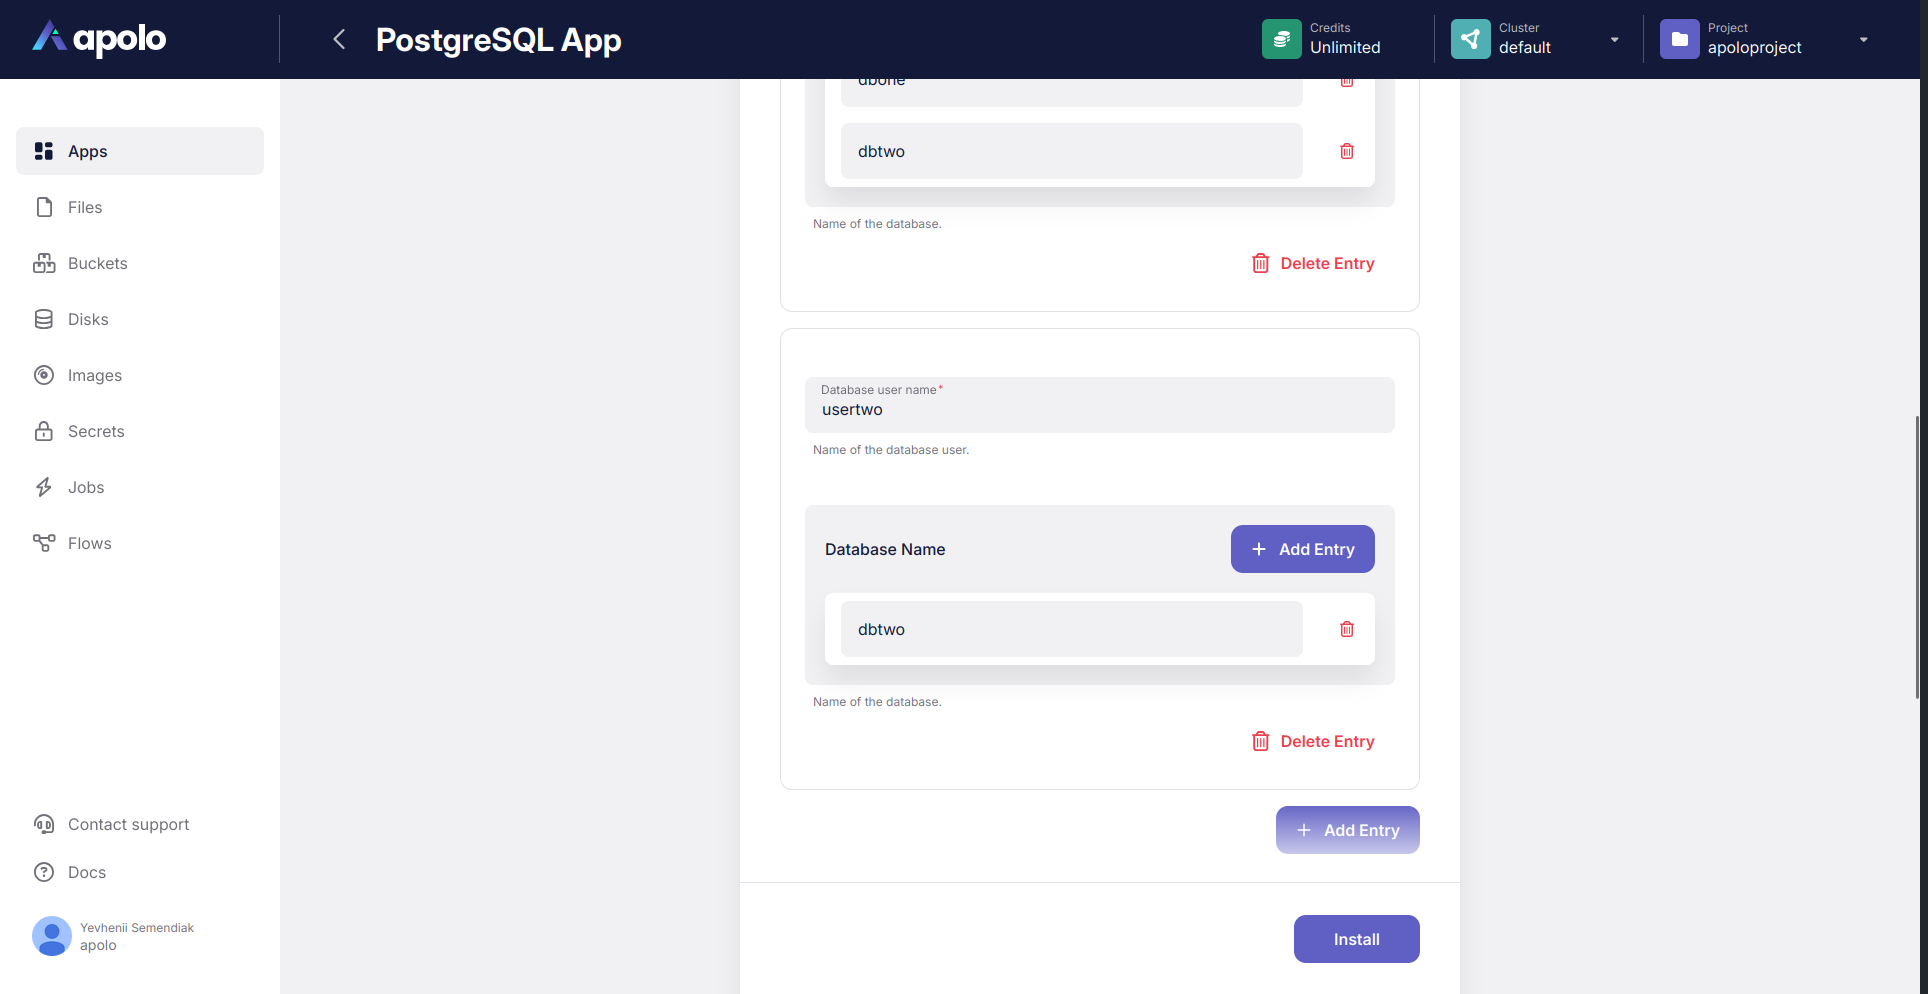Screen dimensions: 1928x994
Task: Navigate to Secrets in the sidebar
Action: point(96,431)
